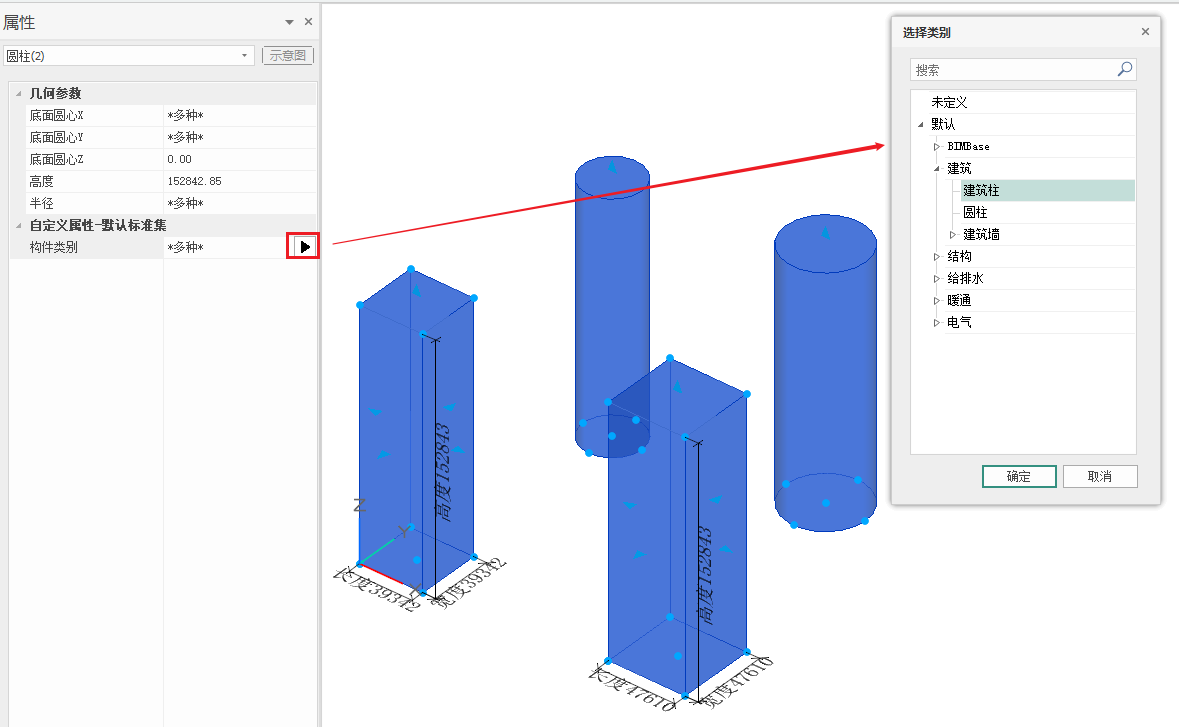Open the 属性 panel options arrow
The image size is (1179, 727).
(x=289, y=22)
